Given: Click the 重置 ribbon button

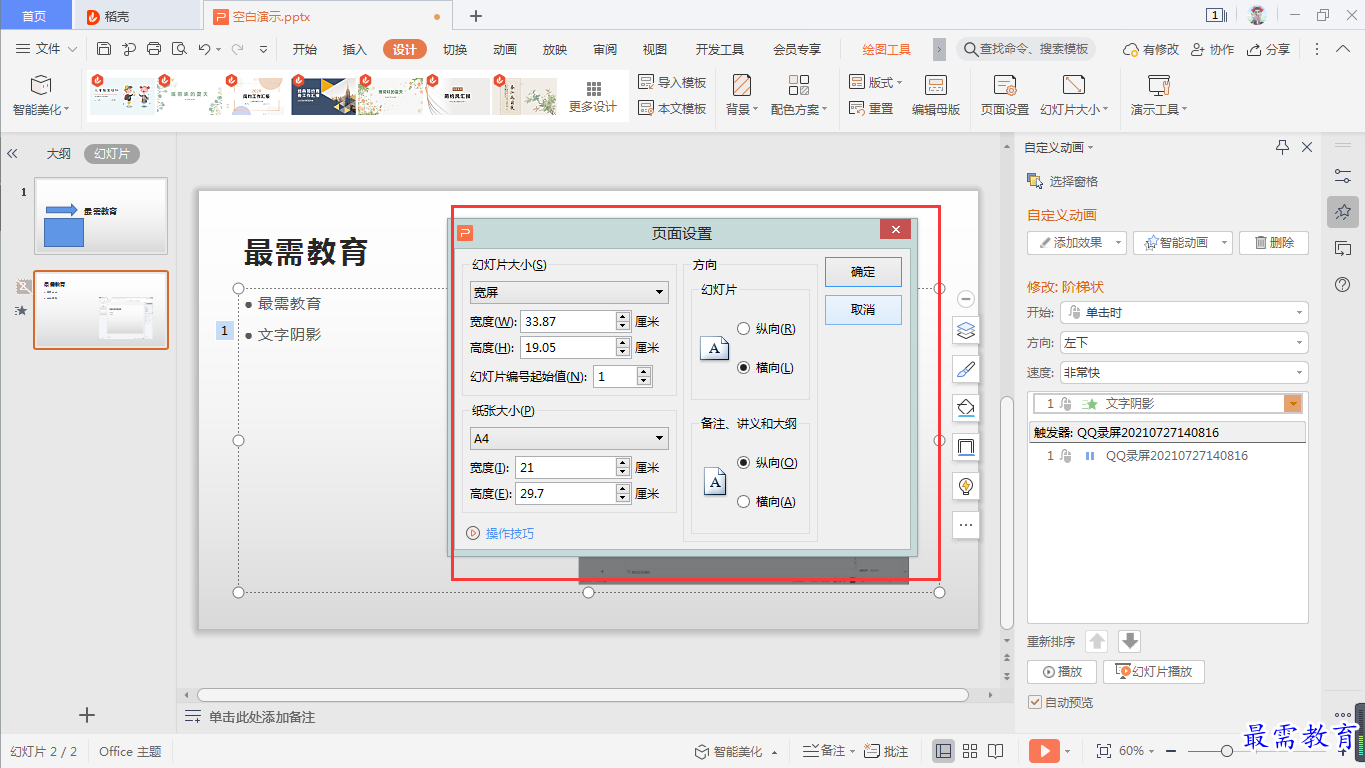Looking at the screenshot, I should (871, 108).
